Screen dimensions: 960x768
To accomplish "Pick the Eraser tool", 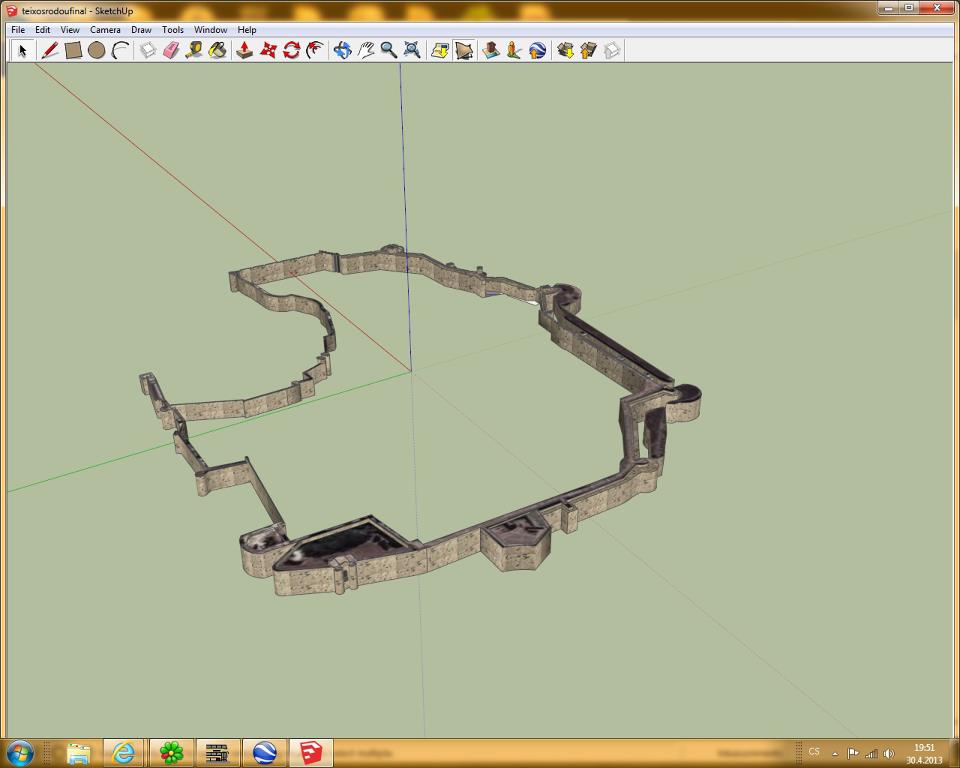I will [171, 50].
